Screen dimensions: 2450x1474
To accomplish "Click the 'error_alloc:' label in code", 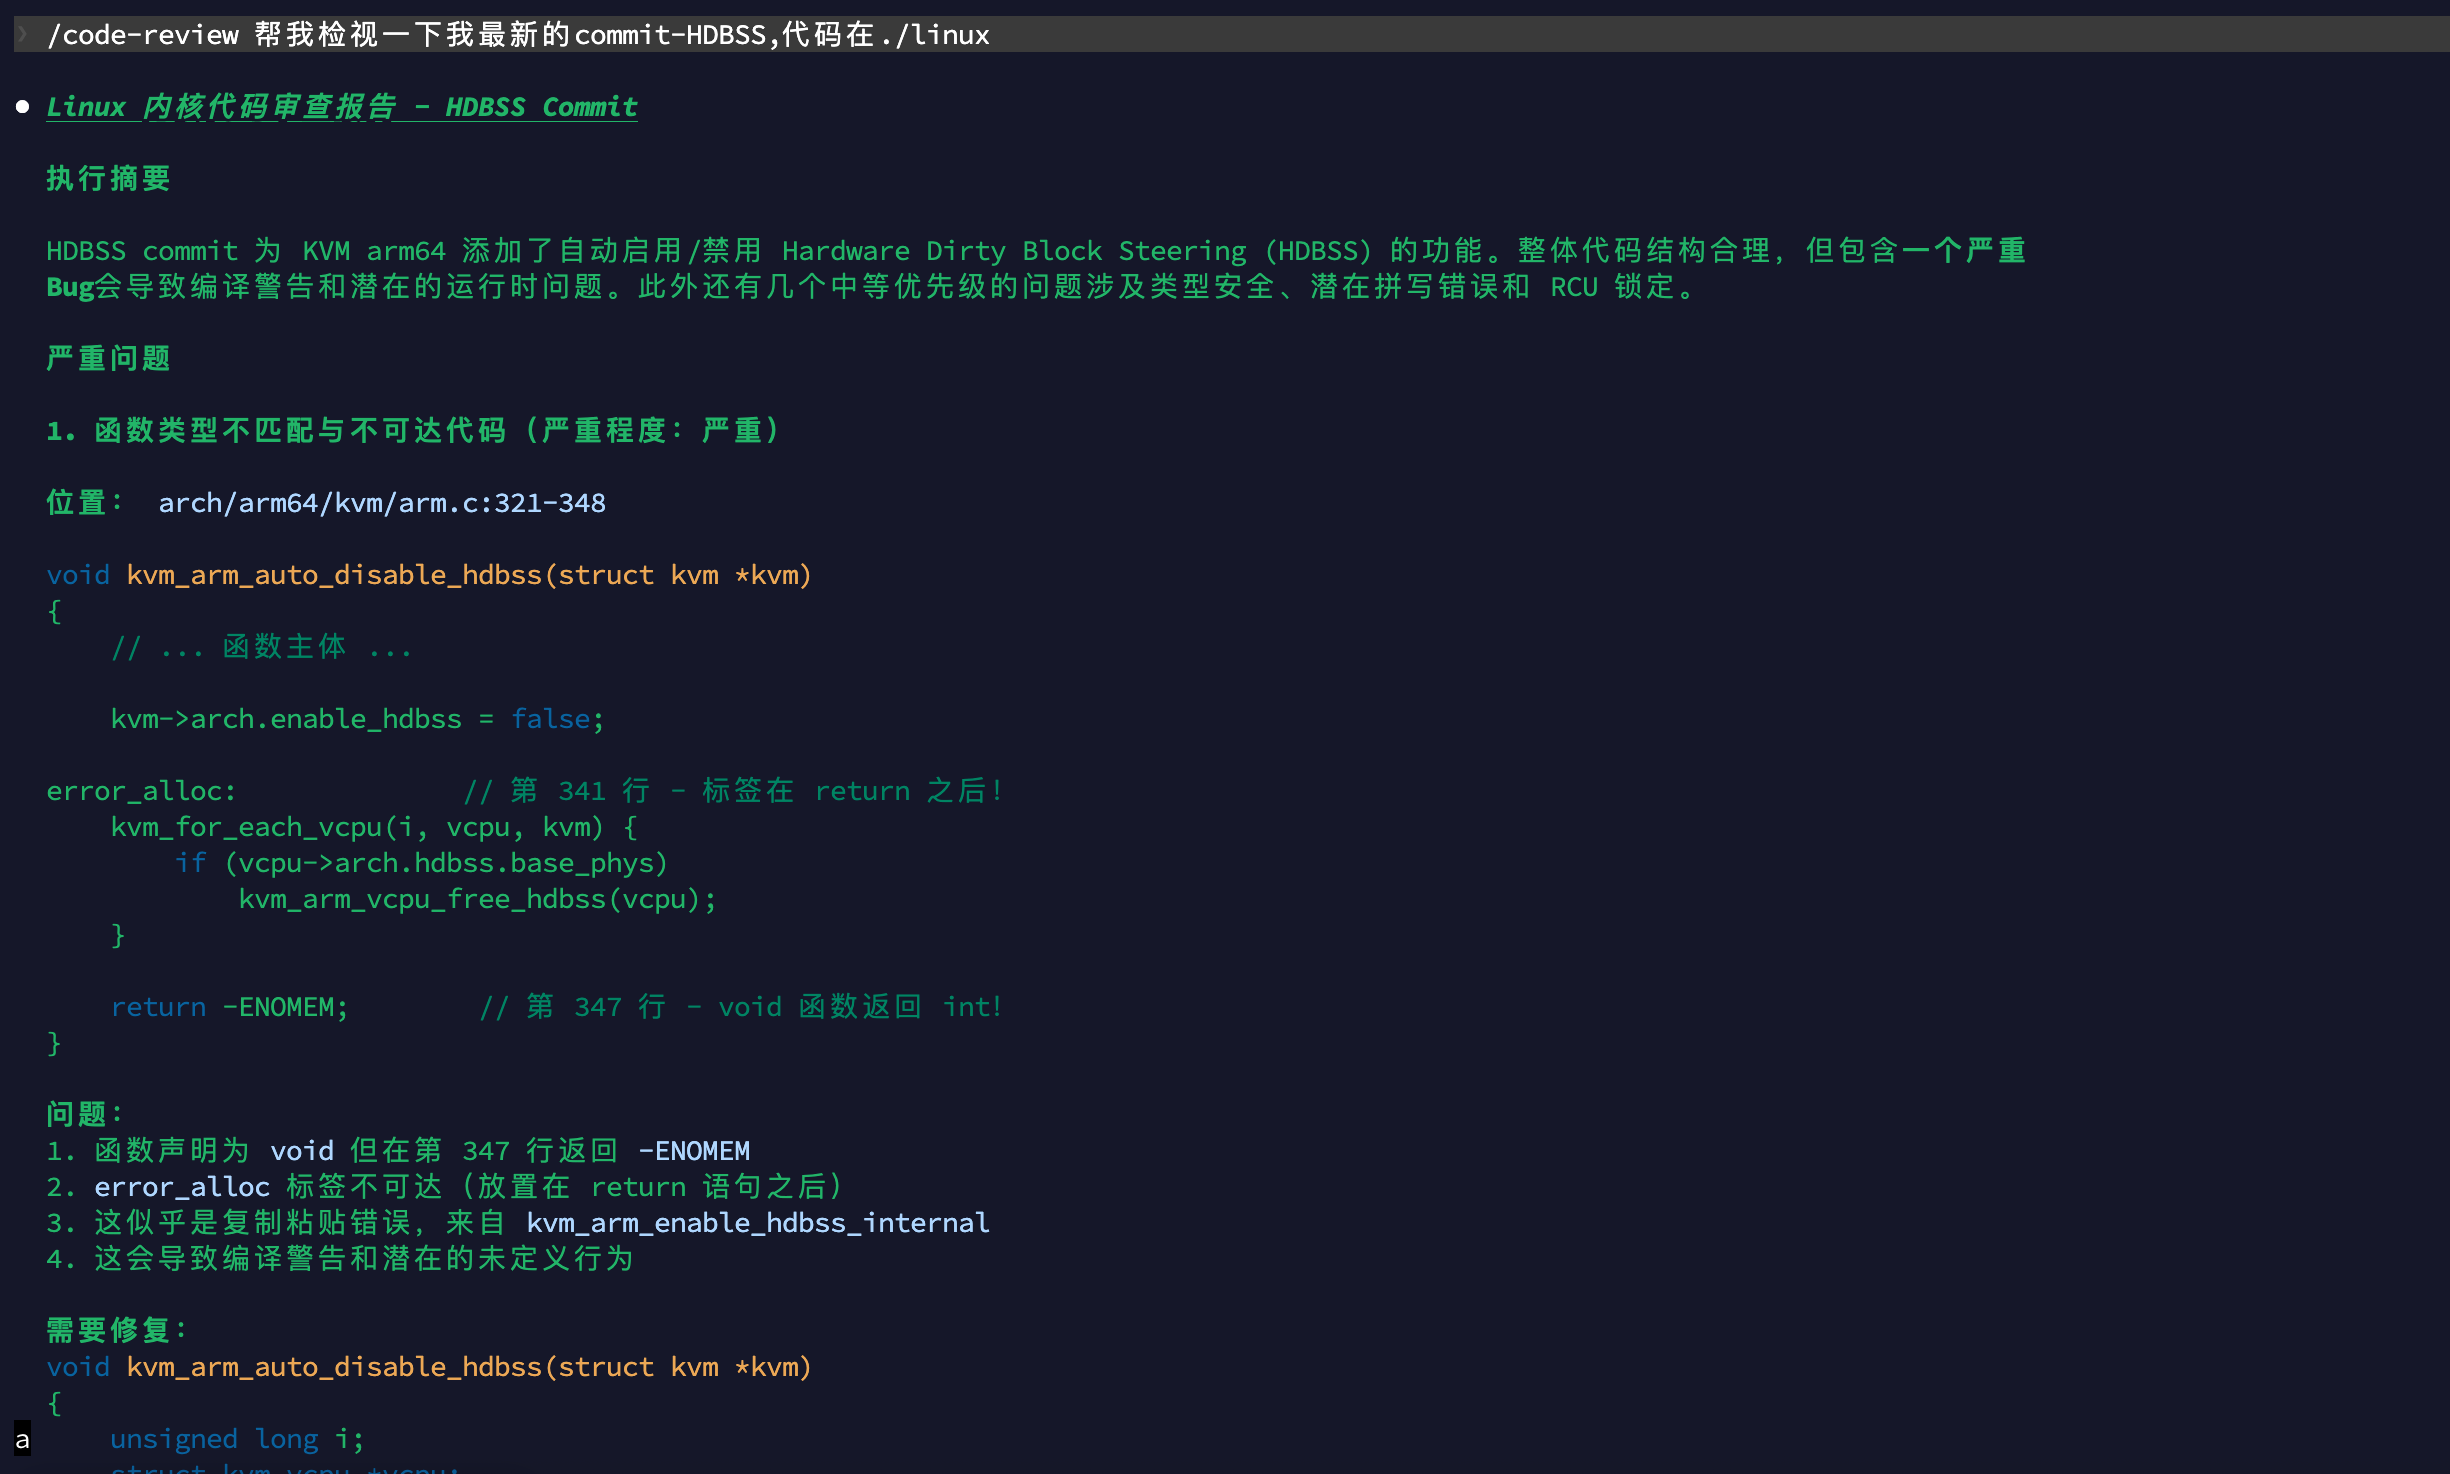I will click(141, 791).
